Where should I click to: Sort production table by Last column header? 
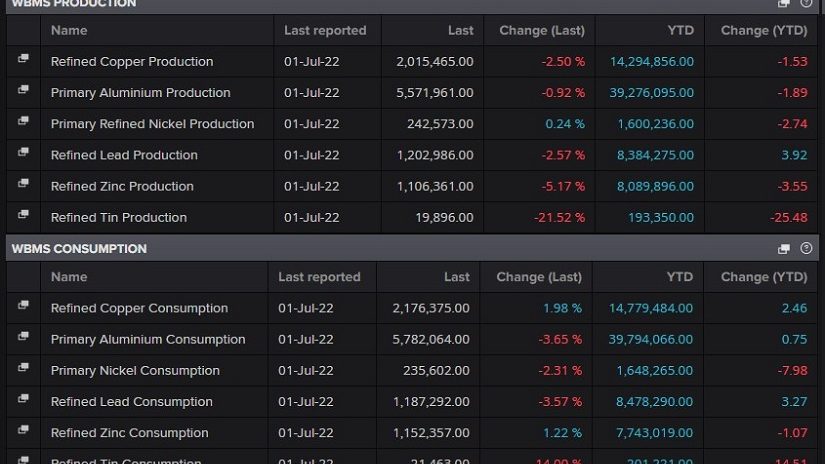pyautogui.click(x=461, y=31)
